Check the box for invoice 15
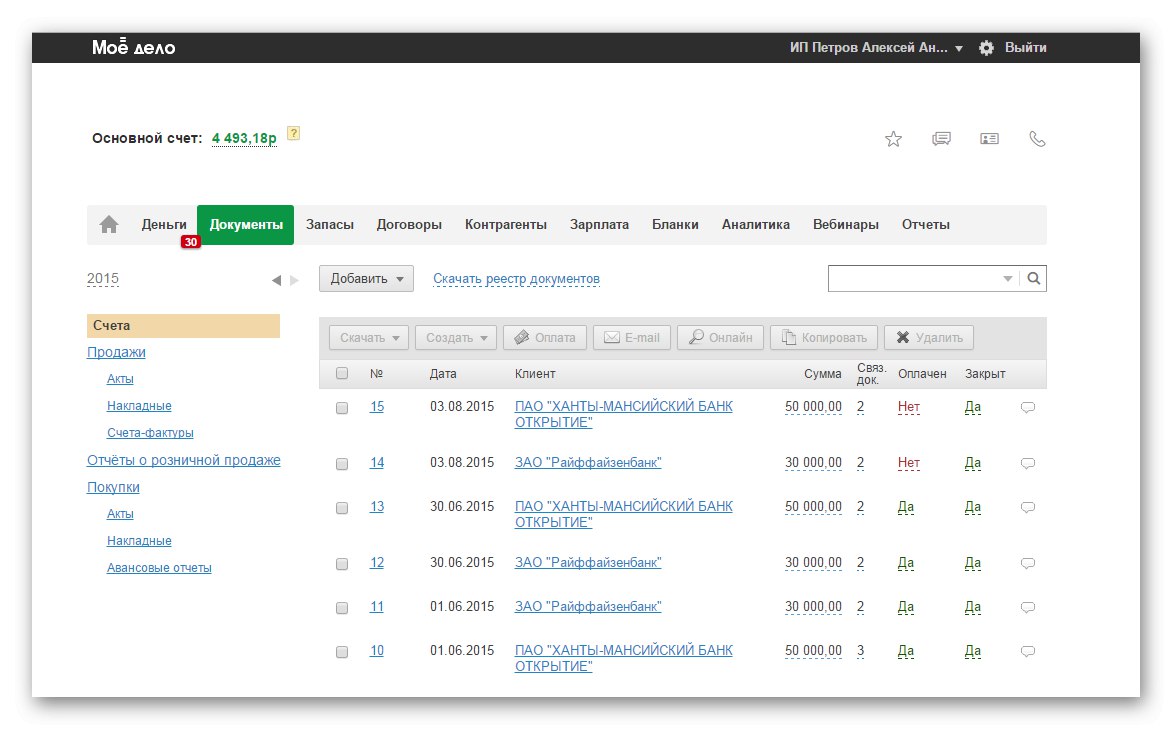The image size is (1172, 729). click(342, 408)
